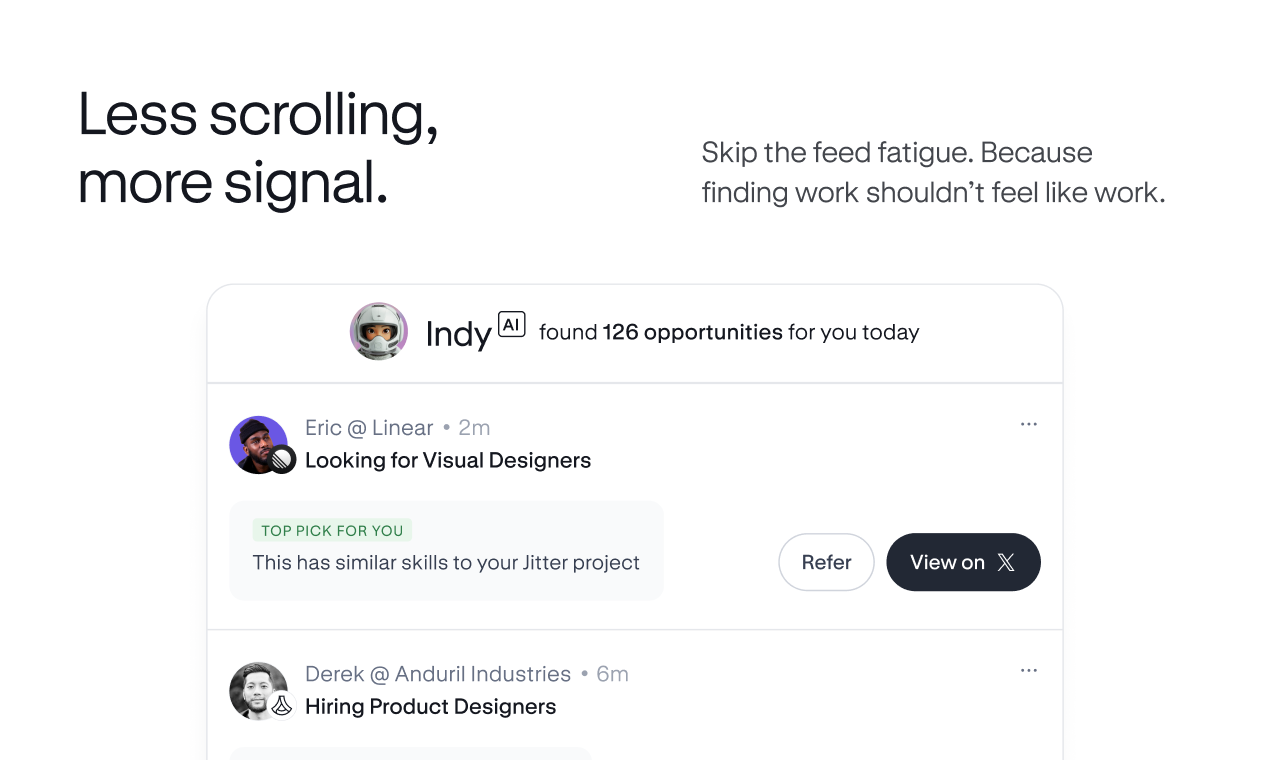This screenshot has height=760, width=1270.
Task: Click the 2m timestamp on Eric's post
Action: click(x=474, y=428)
